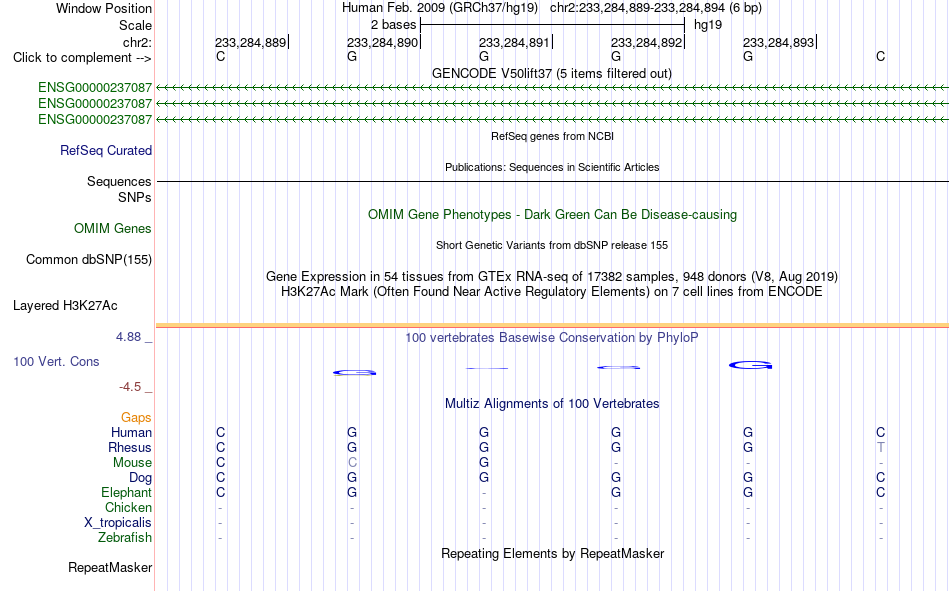Click the Chicken alignment row label
This screenshot has width=950, height=591.
coord(128,507)
